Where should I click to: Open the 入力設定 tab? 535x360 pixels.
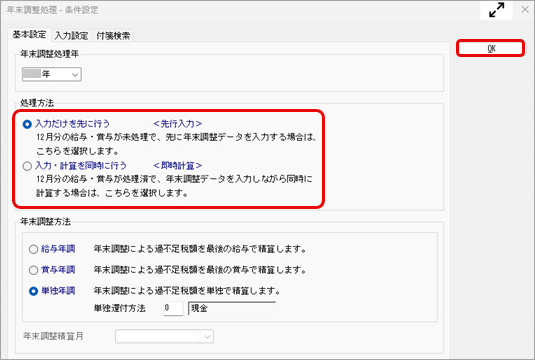tap(71, 35)
